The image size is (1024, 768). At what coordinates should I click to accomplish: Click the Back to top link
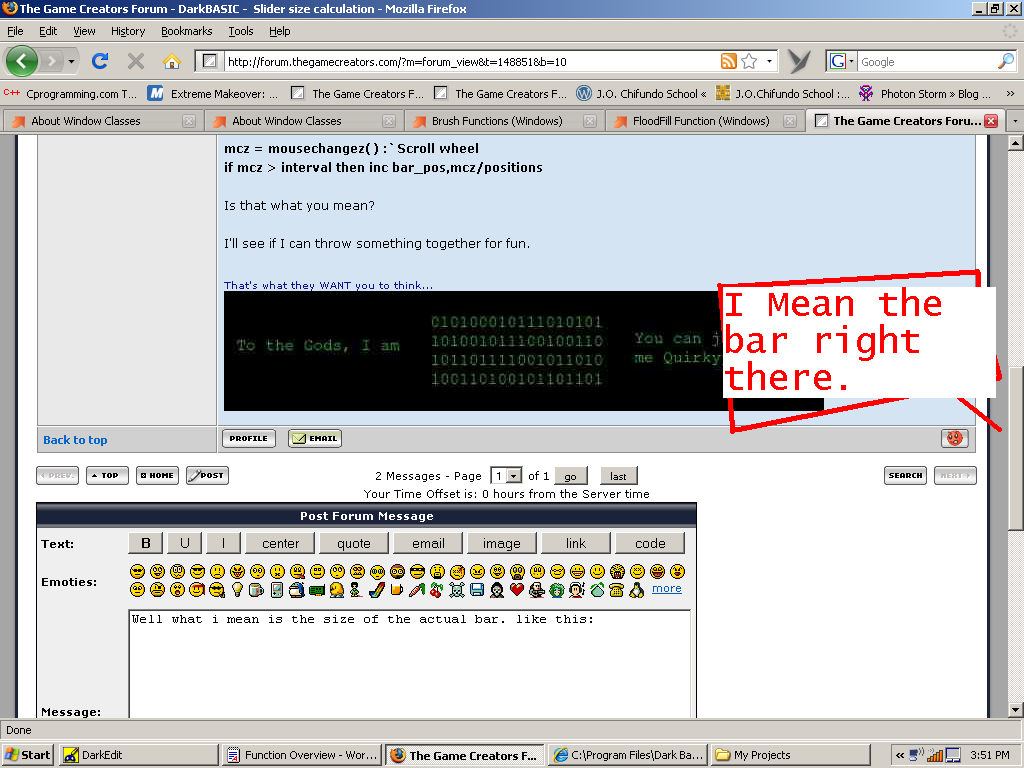tap(75, 440)
